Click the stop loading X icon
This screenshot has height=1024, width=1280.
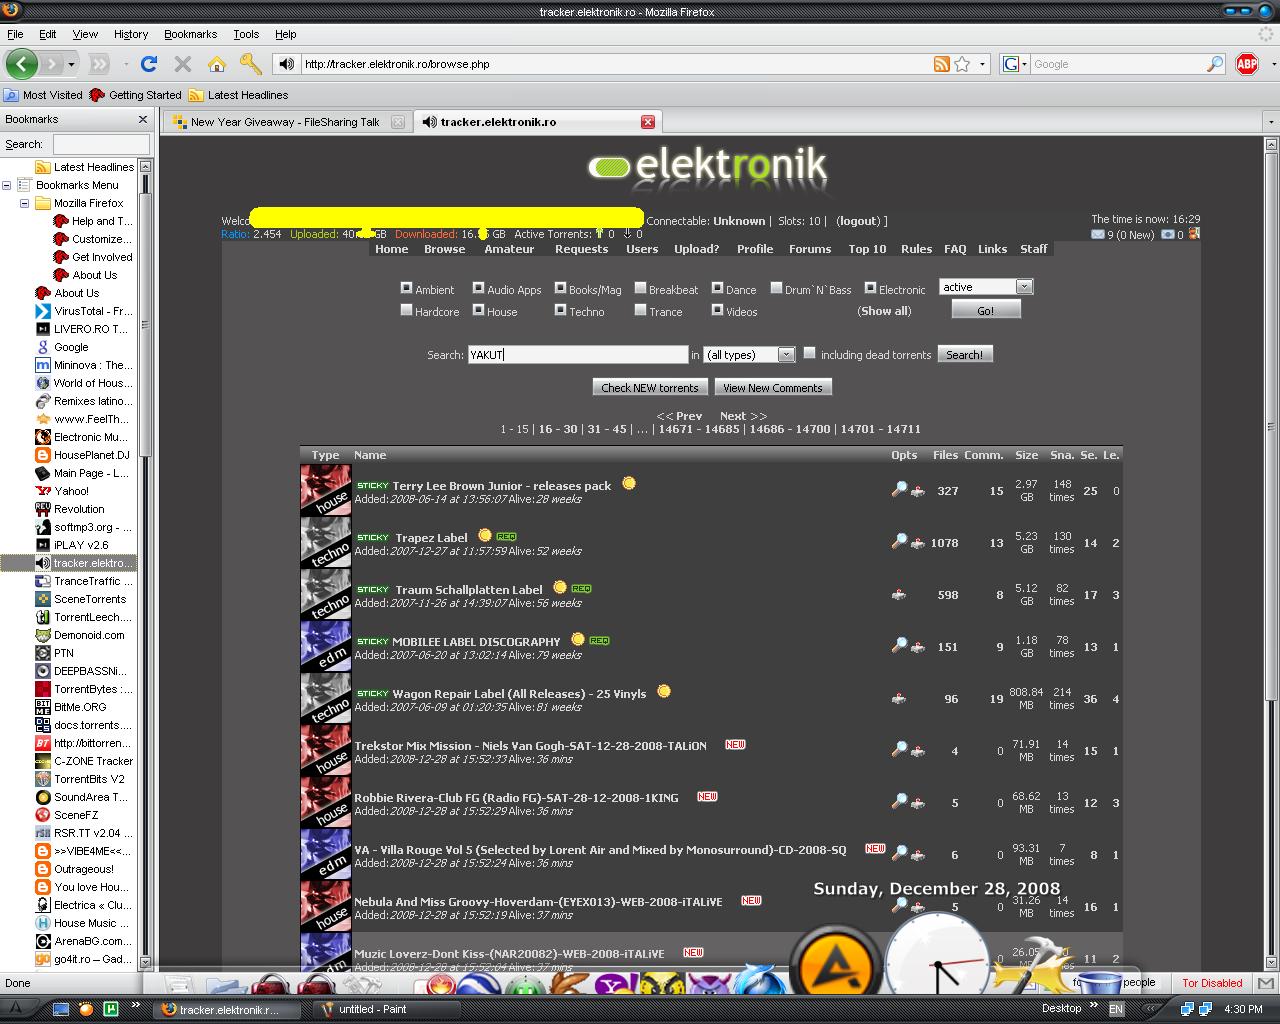pos(182,64)
